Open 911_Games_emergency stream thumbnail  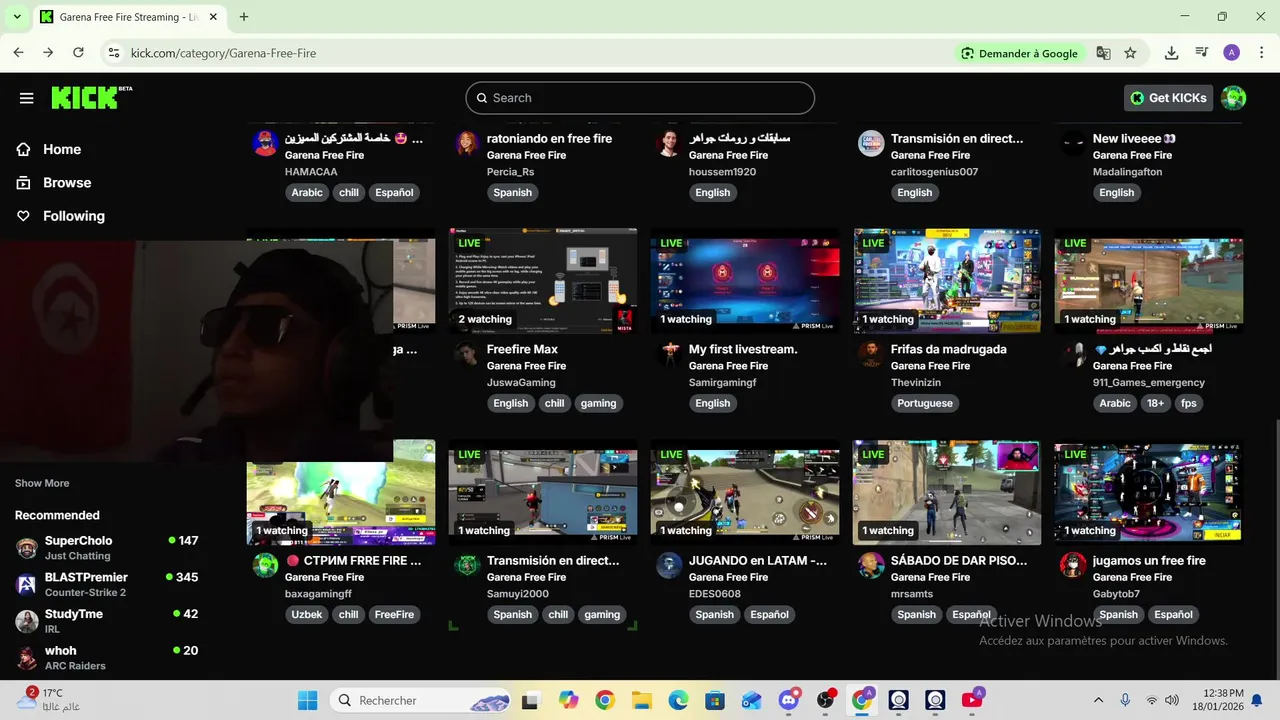[1149, 281]
